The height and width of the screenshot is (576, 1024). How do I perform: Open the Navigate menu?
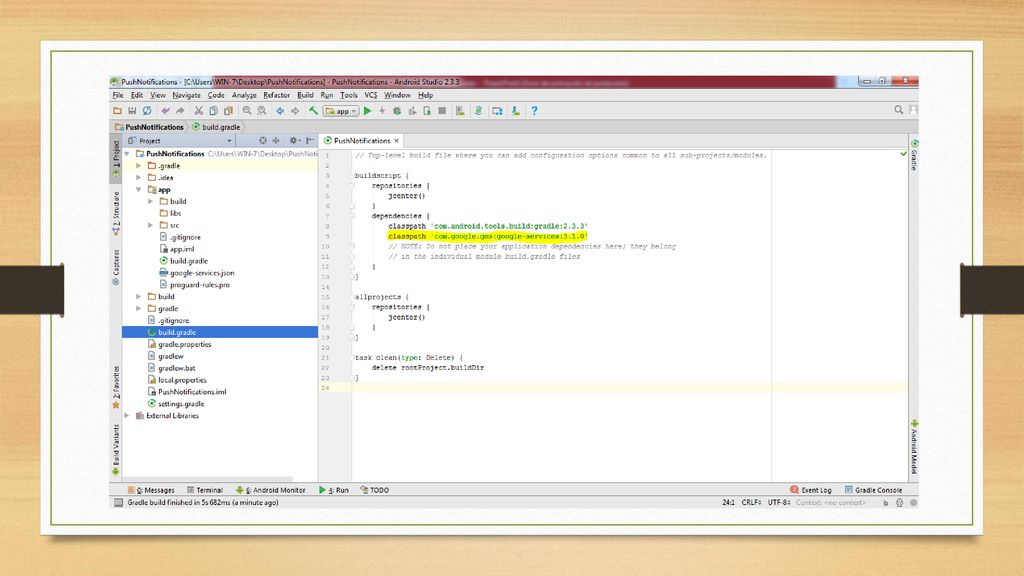(186, 95)
